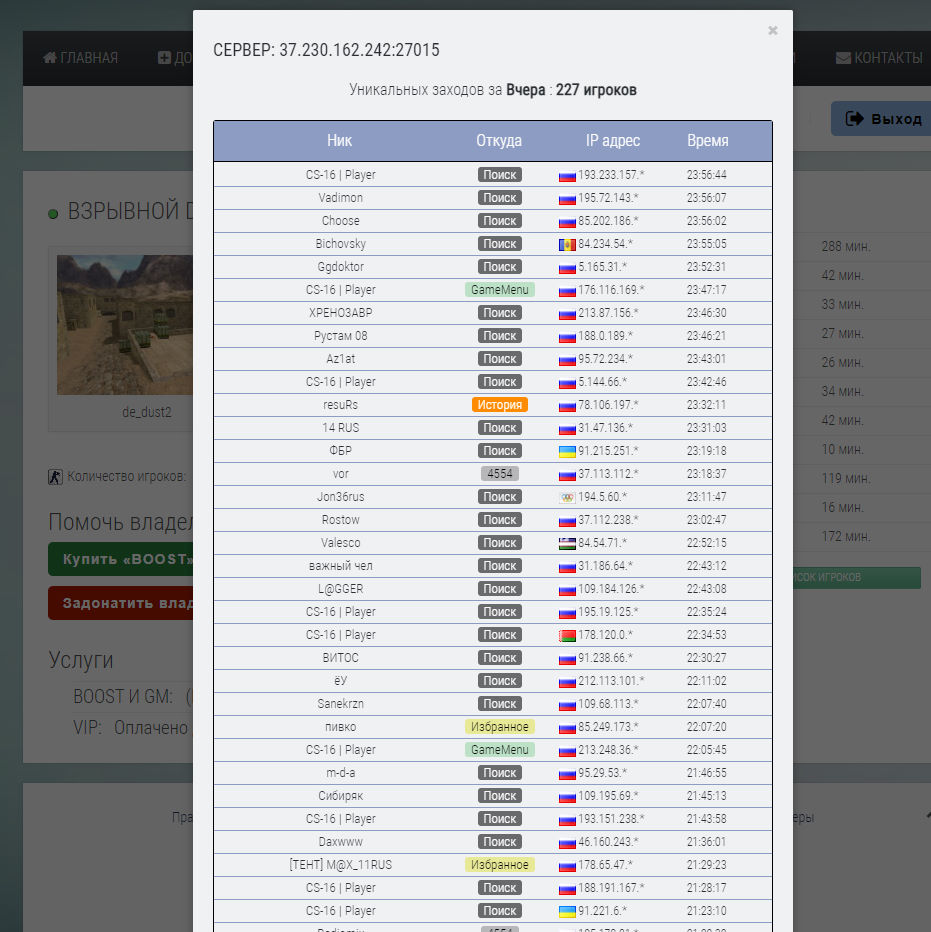Image resolution: width=931 pixels, height=932 pixels.
Task: Click the 4554 badge for player vor
Action: point(499,474)
